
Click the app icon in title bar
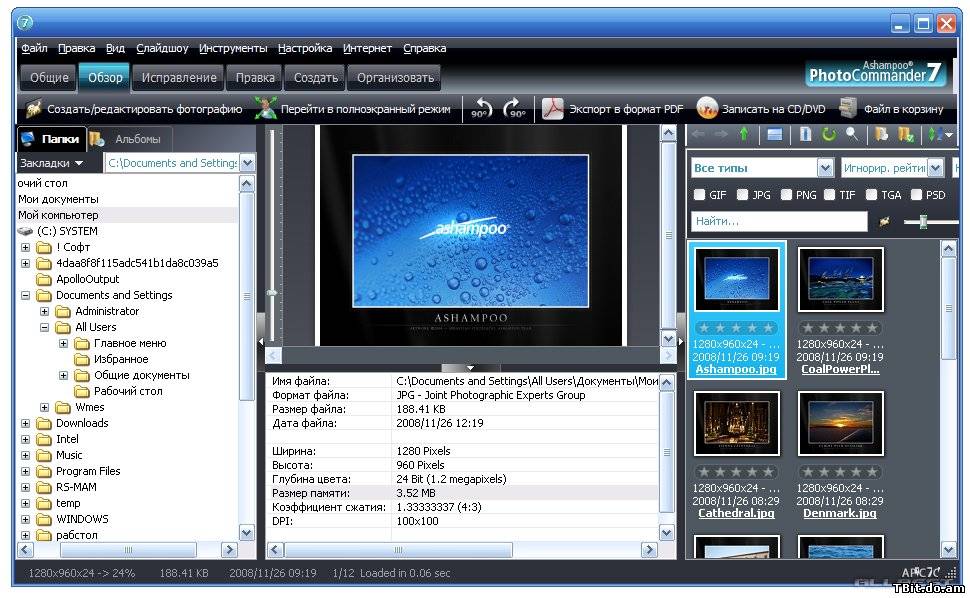(25, 23)
